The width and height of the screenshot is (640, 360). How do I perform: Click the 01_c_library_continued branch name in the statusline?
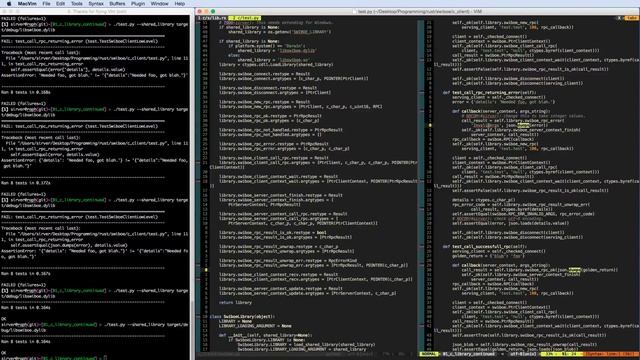pos(469,354)
